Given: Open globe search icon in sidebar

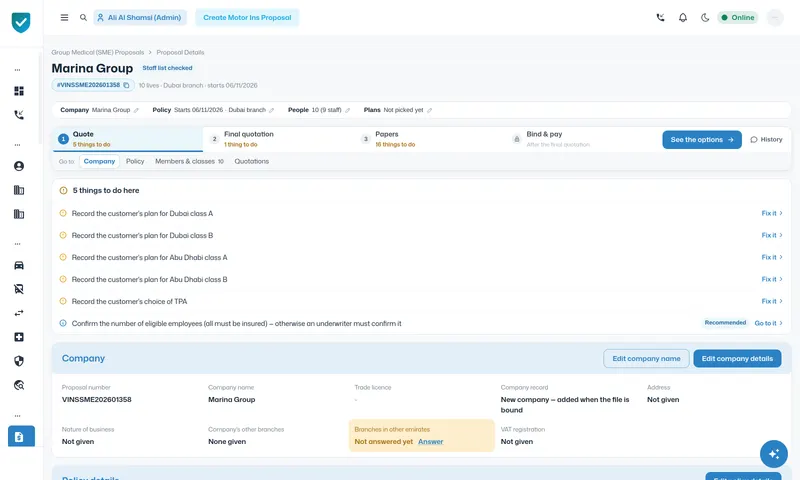Looking at the screenshot, I should point(19,385).
